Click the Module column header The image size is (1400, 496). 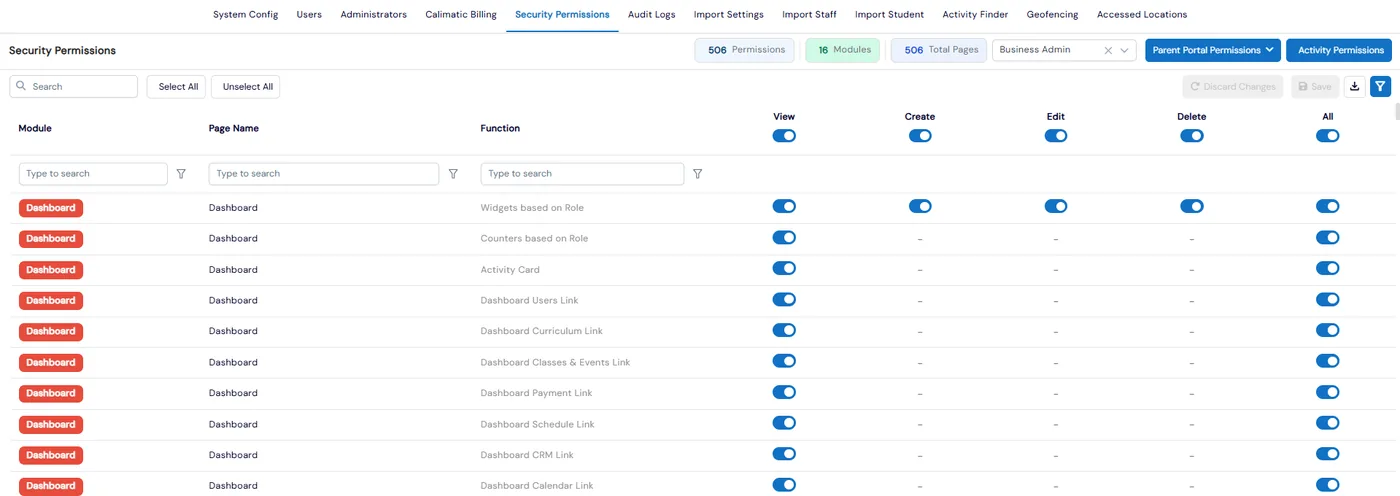point(35,128)
